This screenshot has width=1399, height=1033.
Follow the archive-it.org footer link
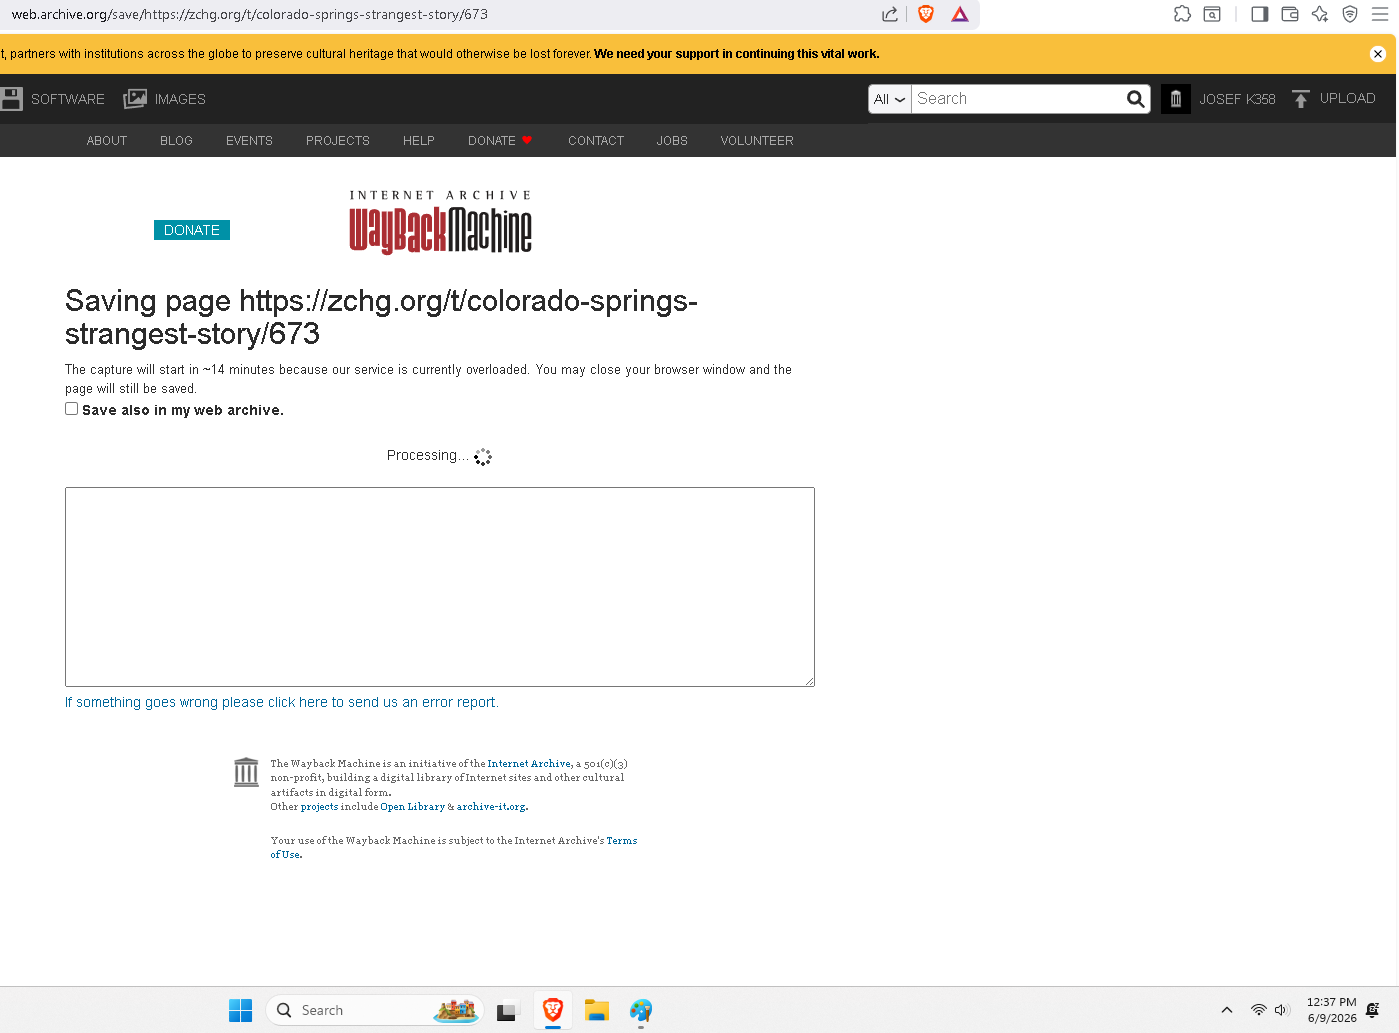[491, 807]
